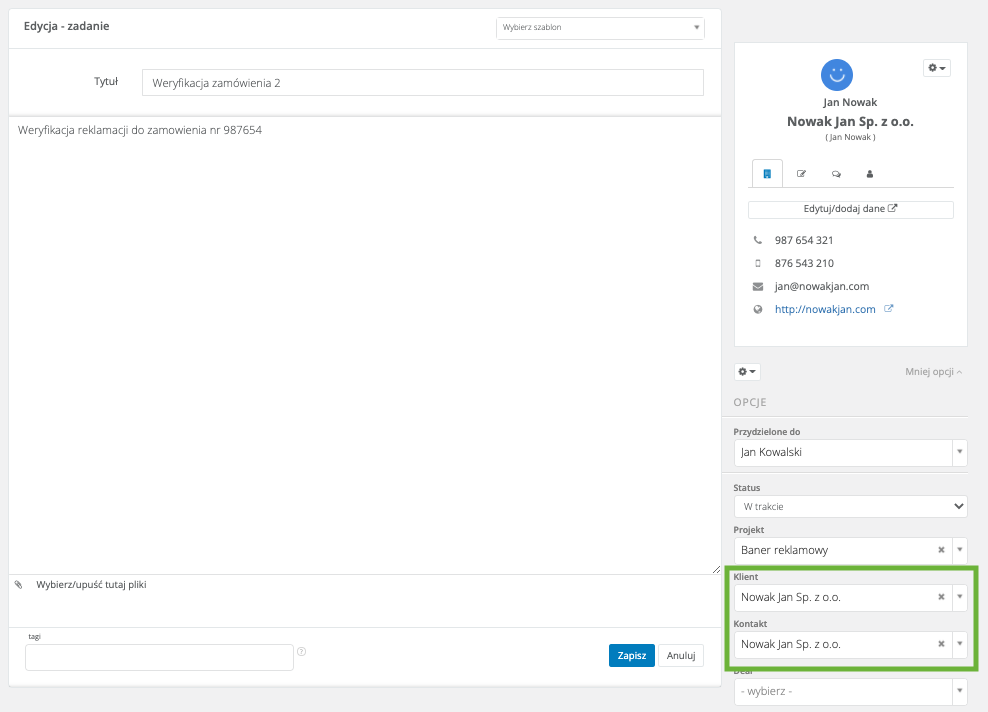988x712 pixels.
Task: Expand the Deal dropdown showing wybierz
Action: click(x=960, y=691)
